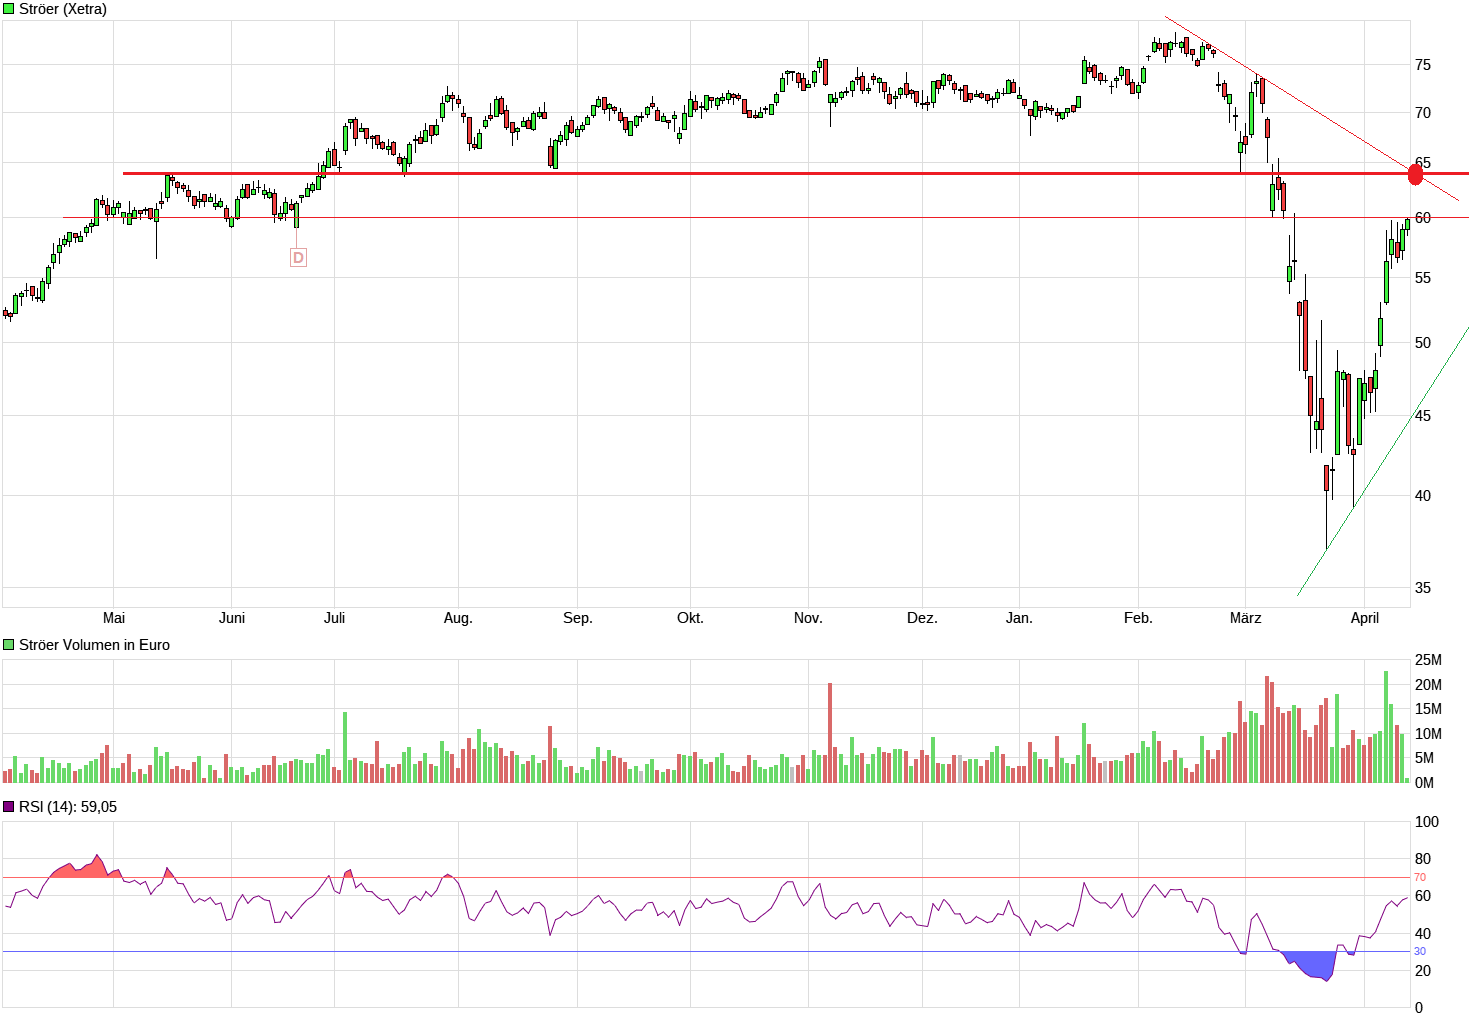Select the Dez. month label

tap(922, 618)
